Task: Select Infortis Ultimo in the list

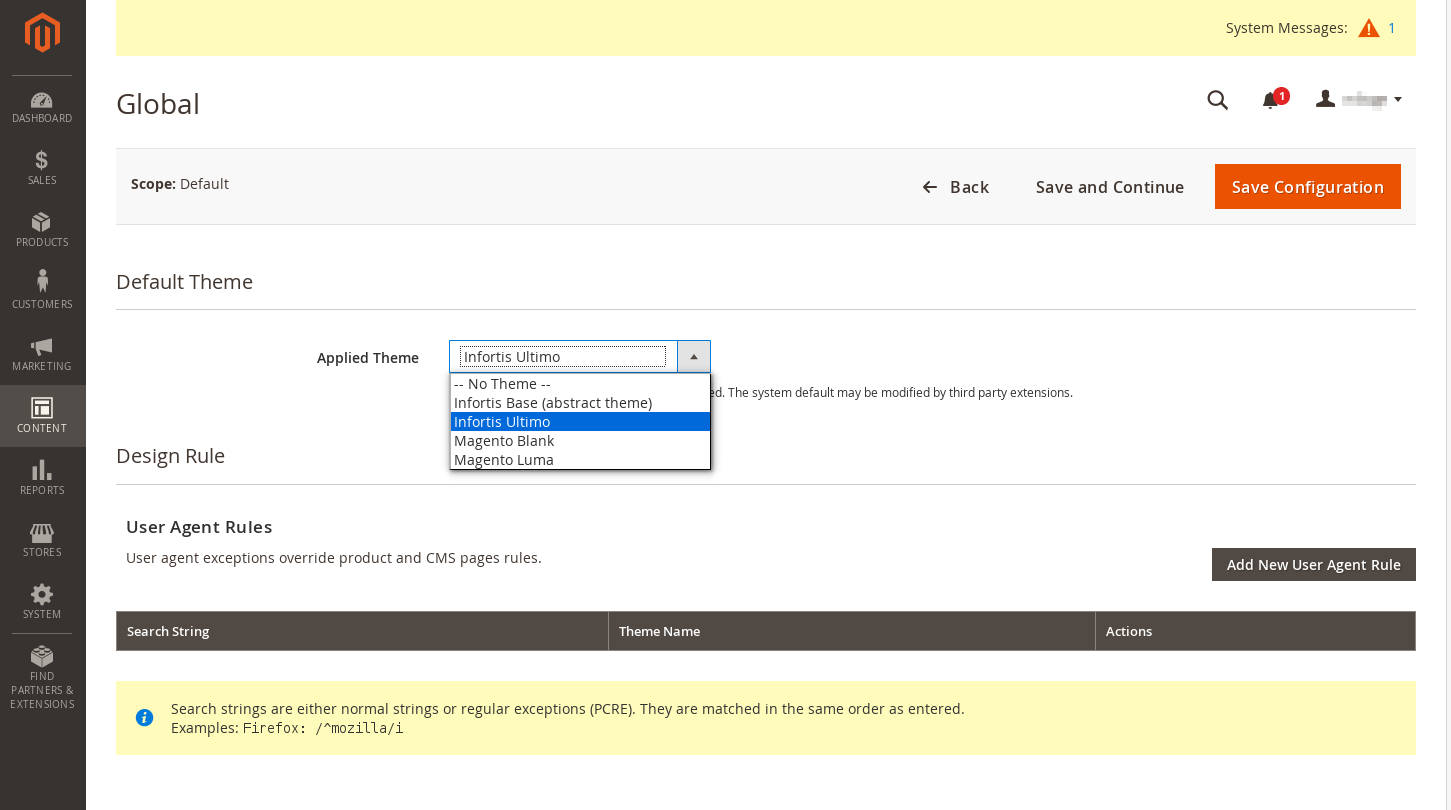Action: pos(580,422)
